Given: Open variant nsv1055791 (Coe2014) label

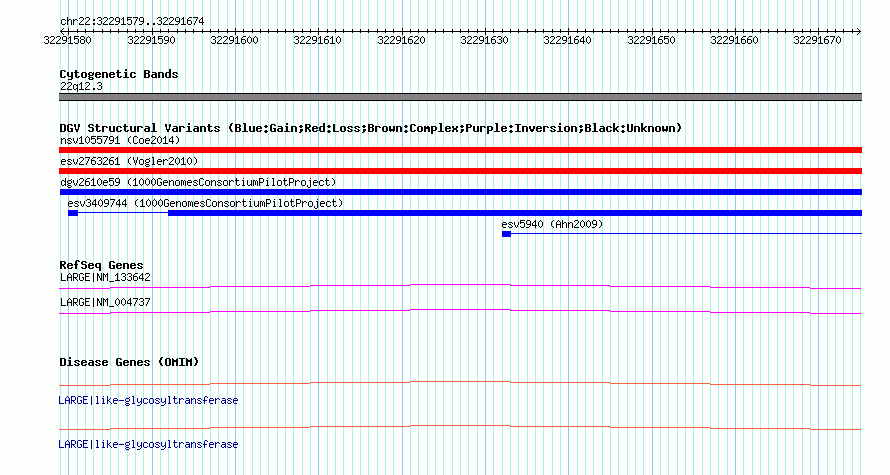Looking at the screenshot, I should (x=120, y=140).
